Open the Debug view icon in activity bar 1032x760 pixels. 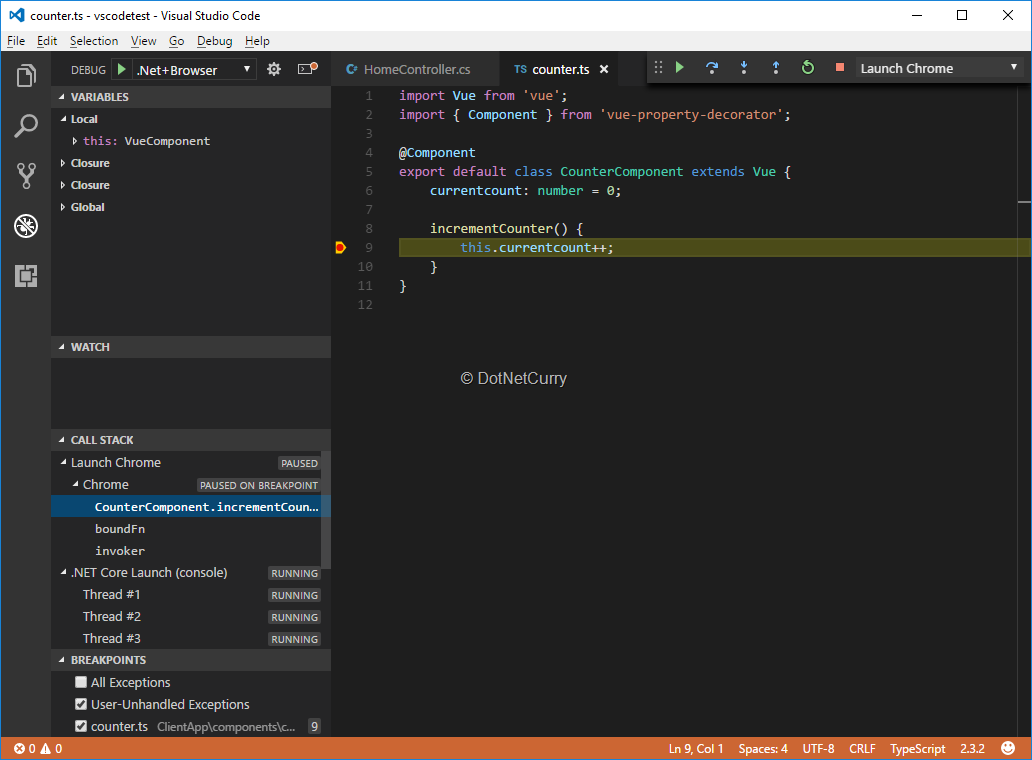click(x=26, y=226)
